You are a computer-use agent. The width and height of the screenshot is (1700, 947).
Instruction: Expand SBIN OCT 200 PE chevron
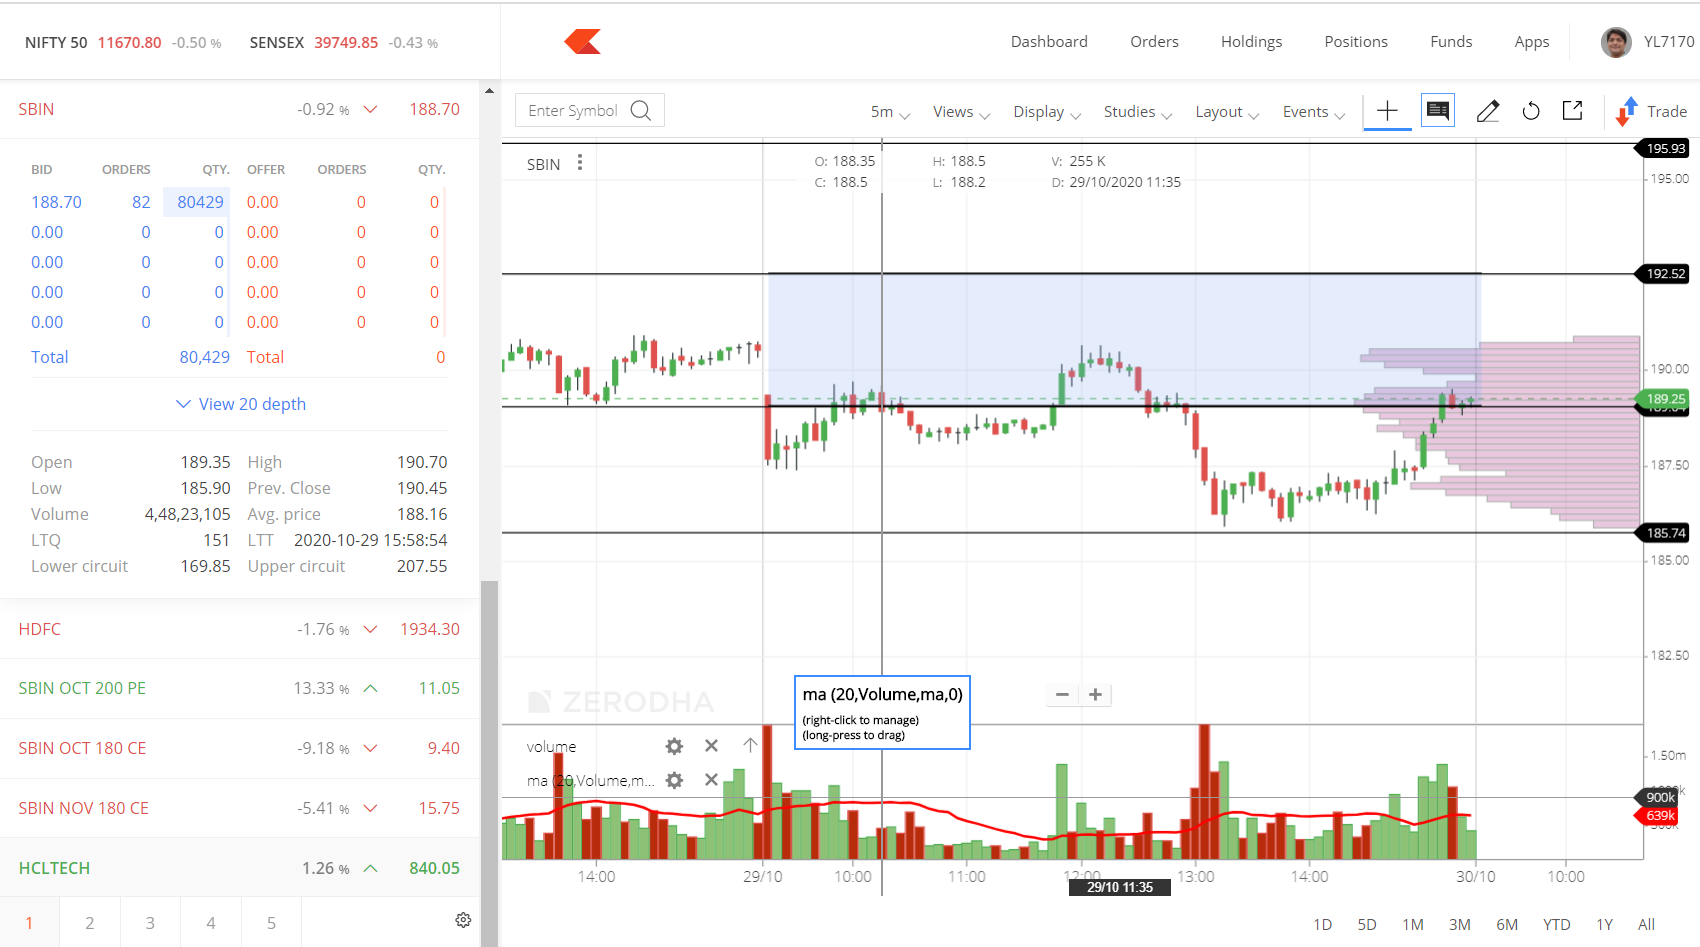[370, 688]
